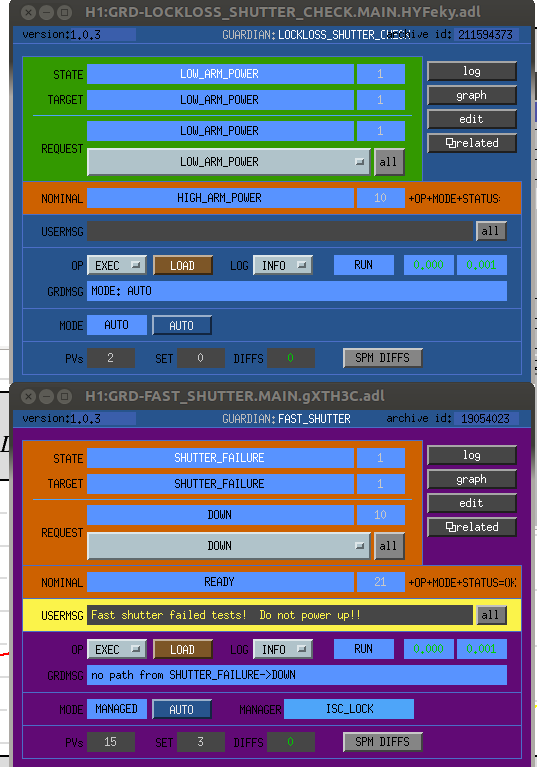Open graph in FAST_SHUTTER window

click(471, 479)
